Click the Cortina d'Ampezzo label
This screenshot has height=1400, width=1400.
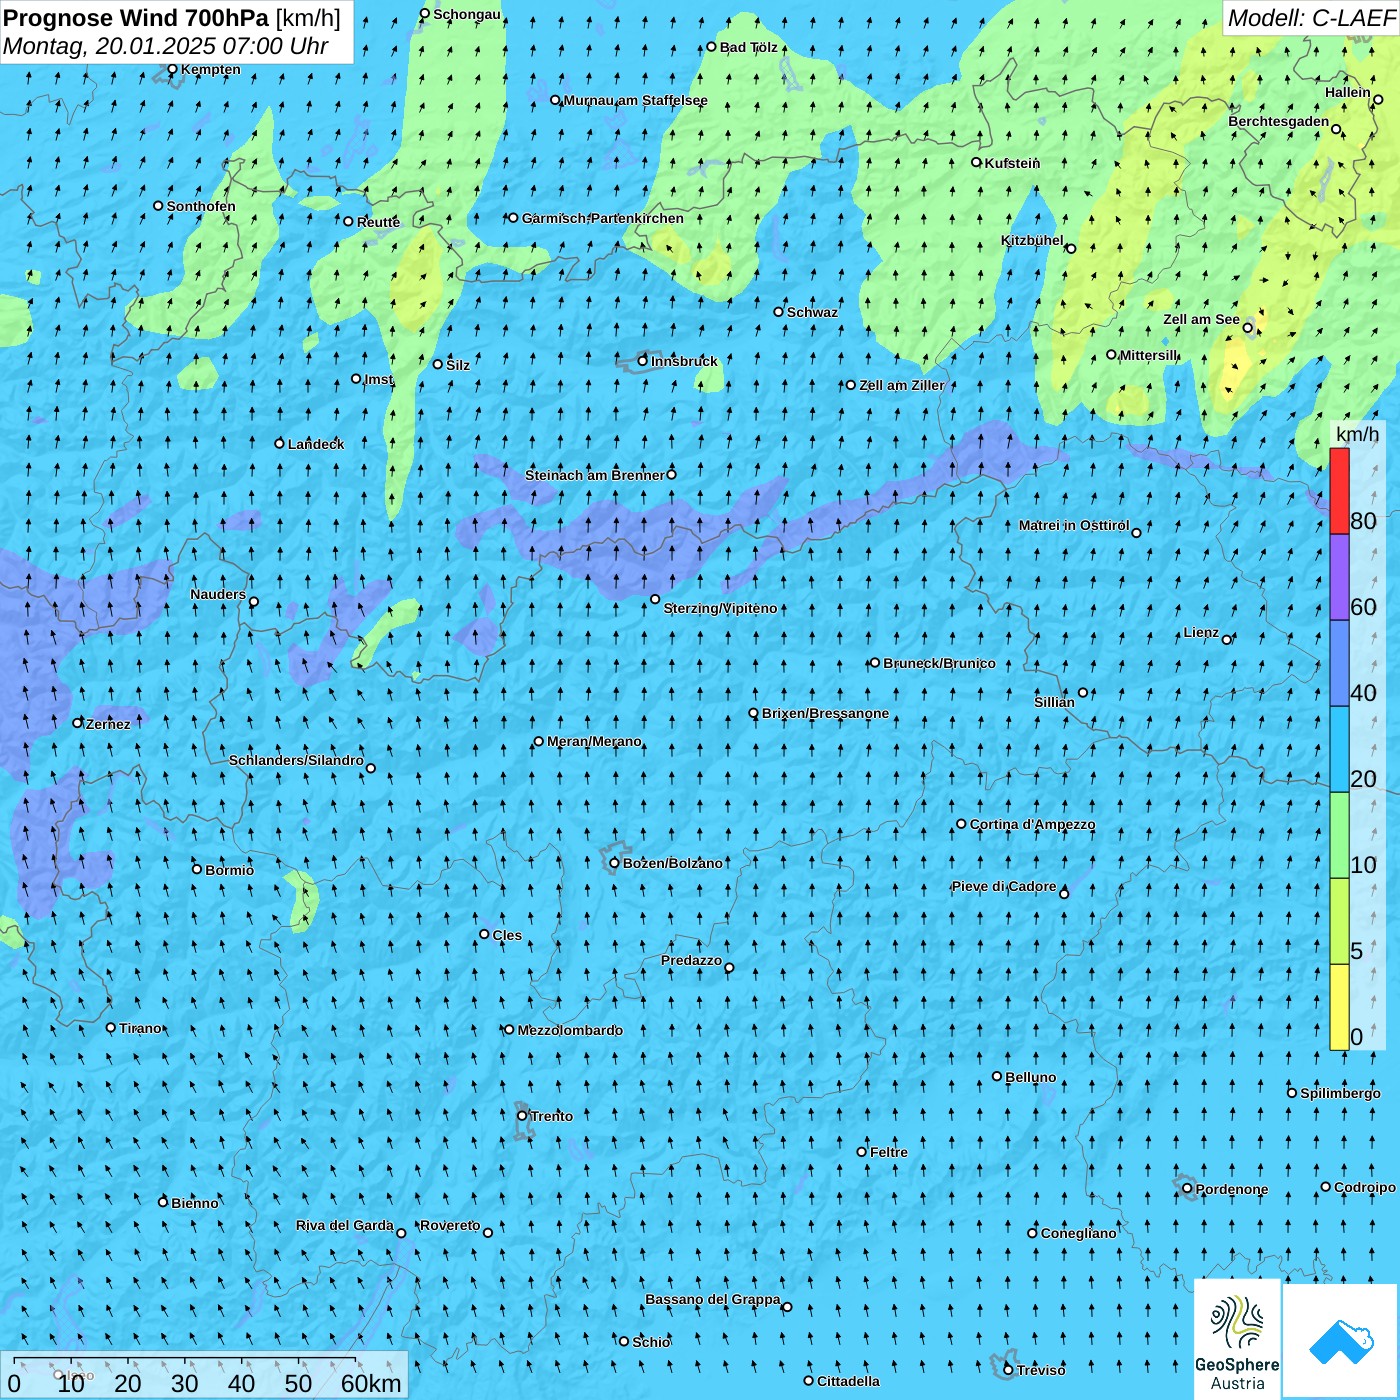tap(1032, 824)
